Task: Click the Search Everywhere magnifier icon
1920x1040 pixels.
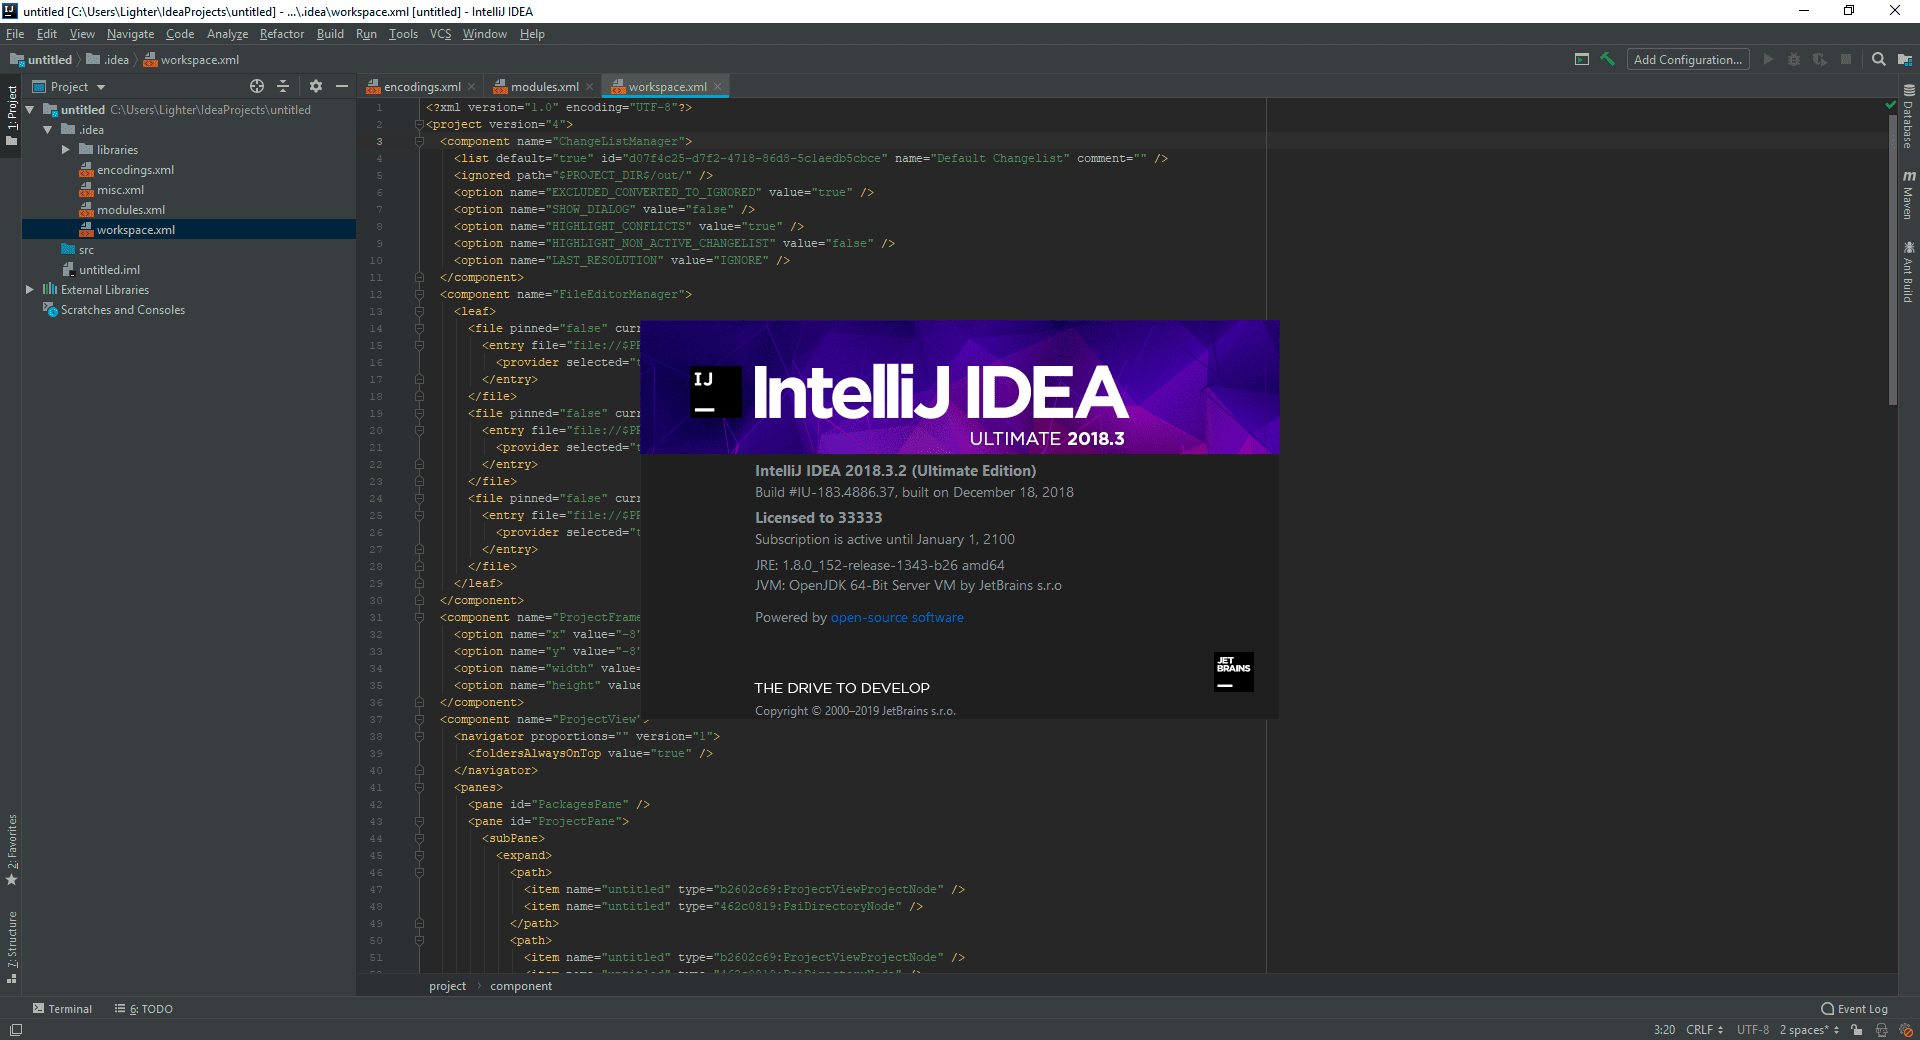Action: 1879,59
